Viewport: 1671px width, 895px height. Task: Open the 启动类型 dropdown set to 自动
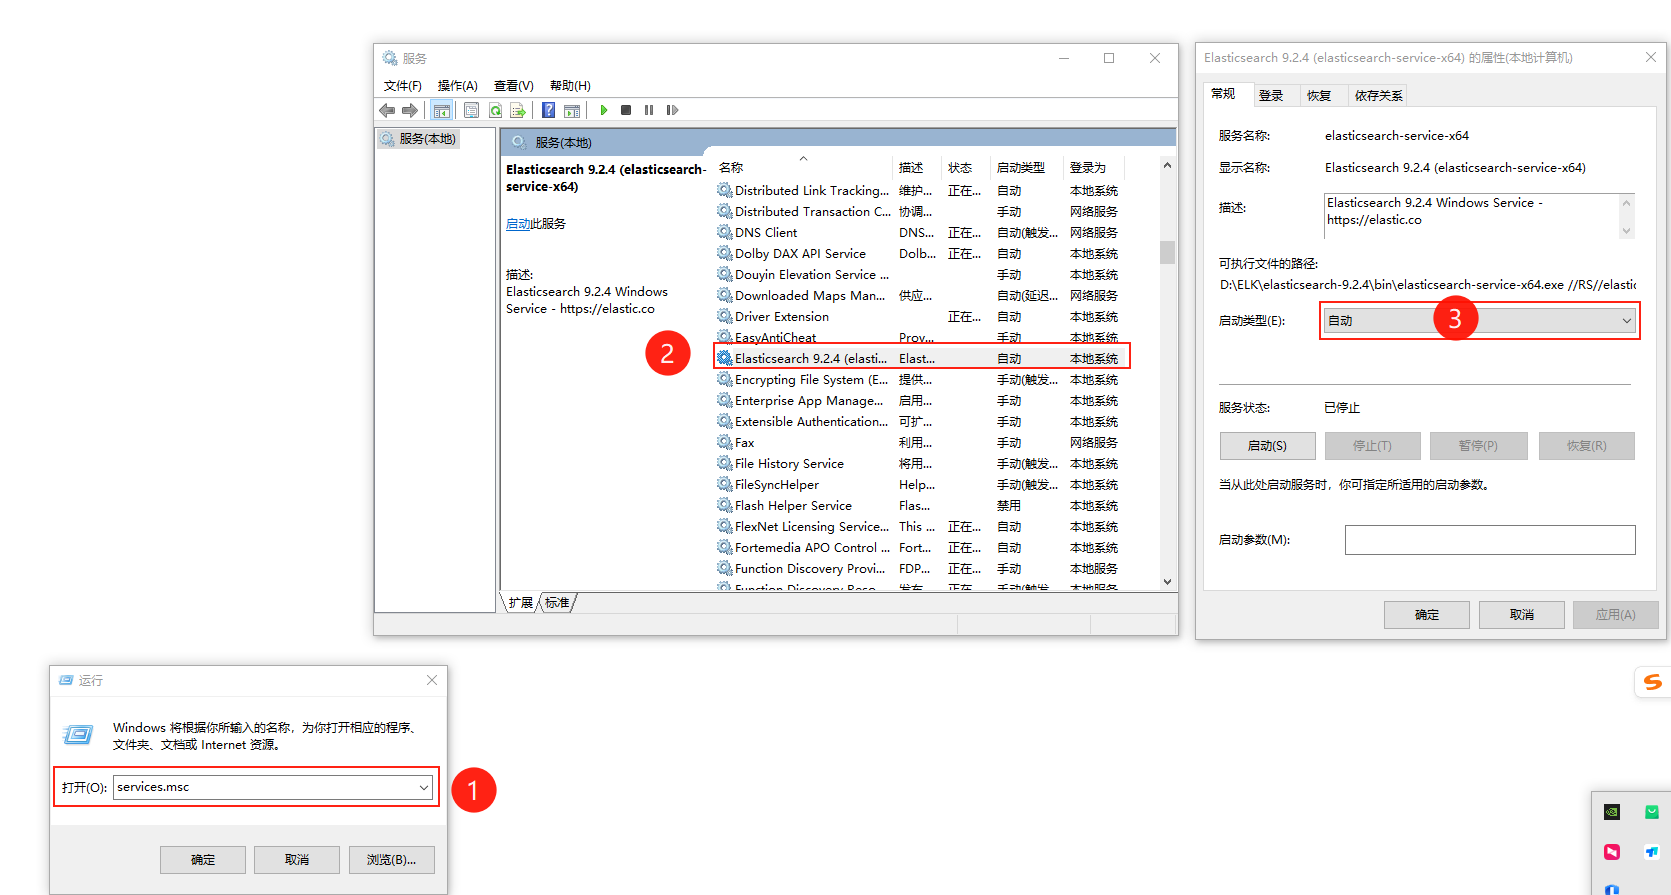pos(1479,321)
